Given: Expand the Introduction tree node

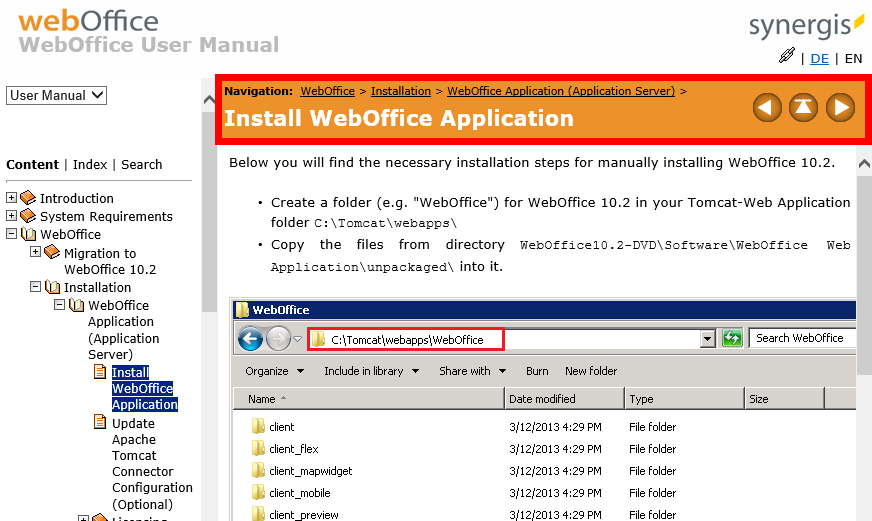Looking at the screenshot, I should tap(12, 198).
